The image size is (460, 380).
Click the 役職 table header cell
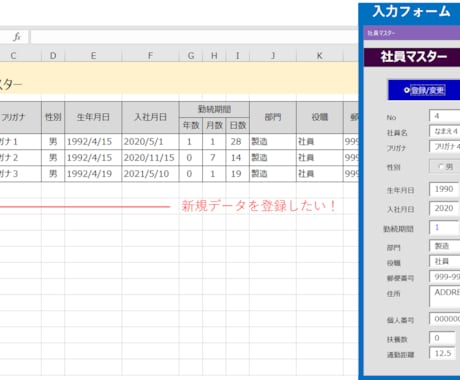(319, 117)
